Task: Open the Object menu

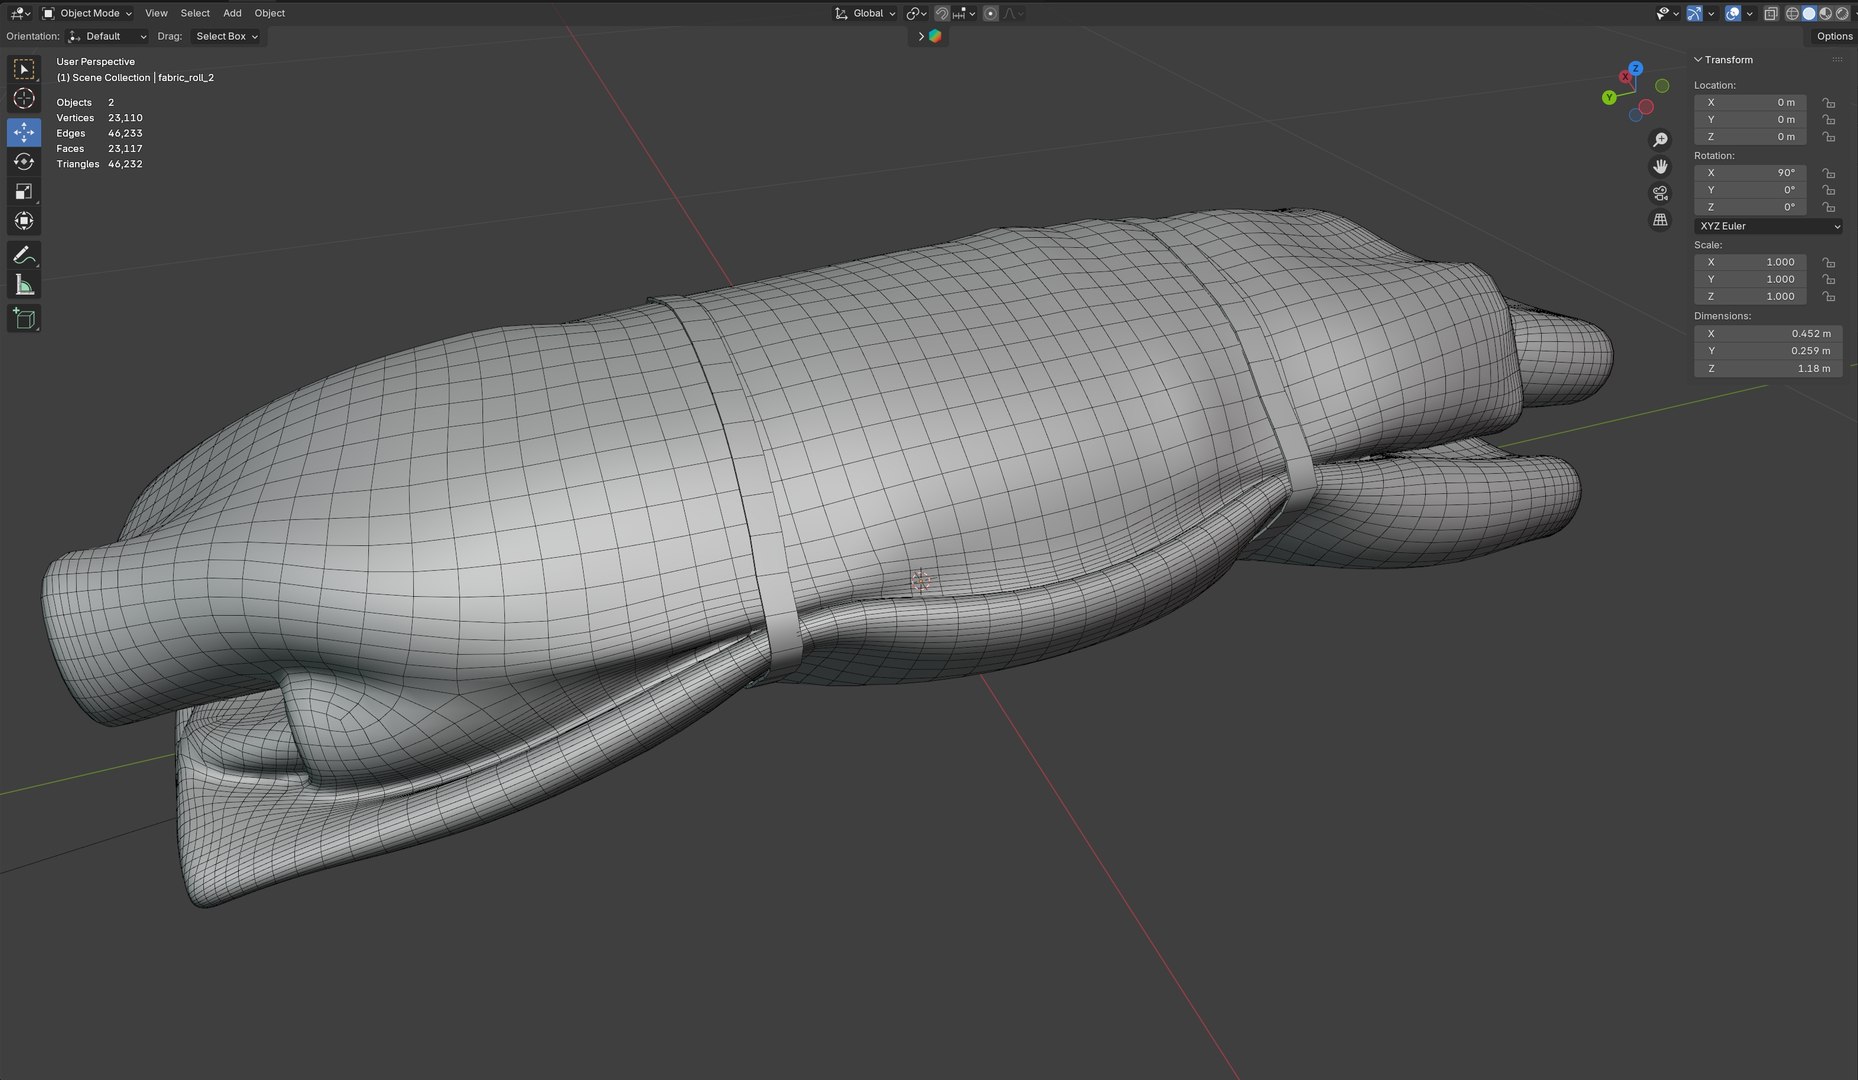Action: 270,13
